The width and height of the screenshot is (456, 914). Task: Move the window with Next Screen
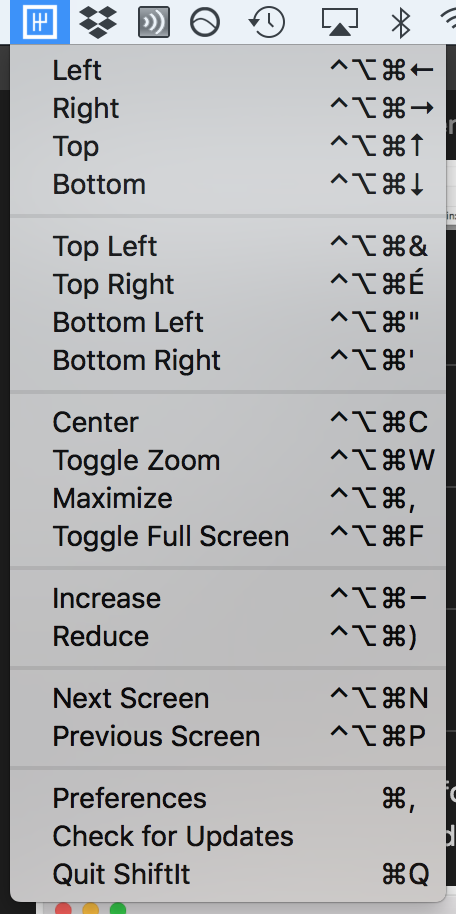(x=228, y=698)
